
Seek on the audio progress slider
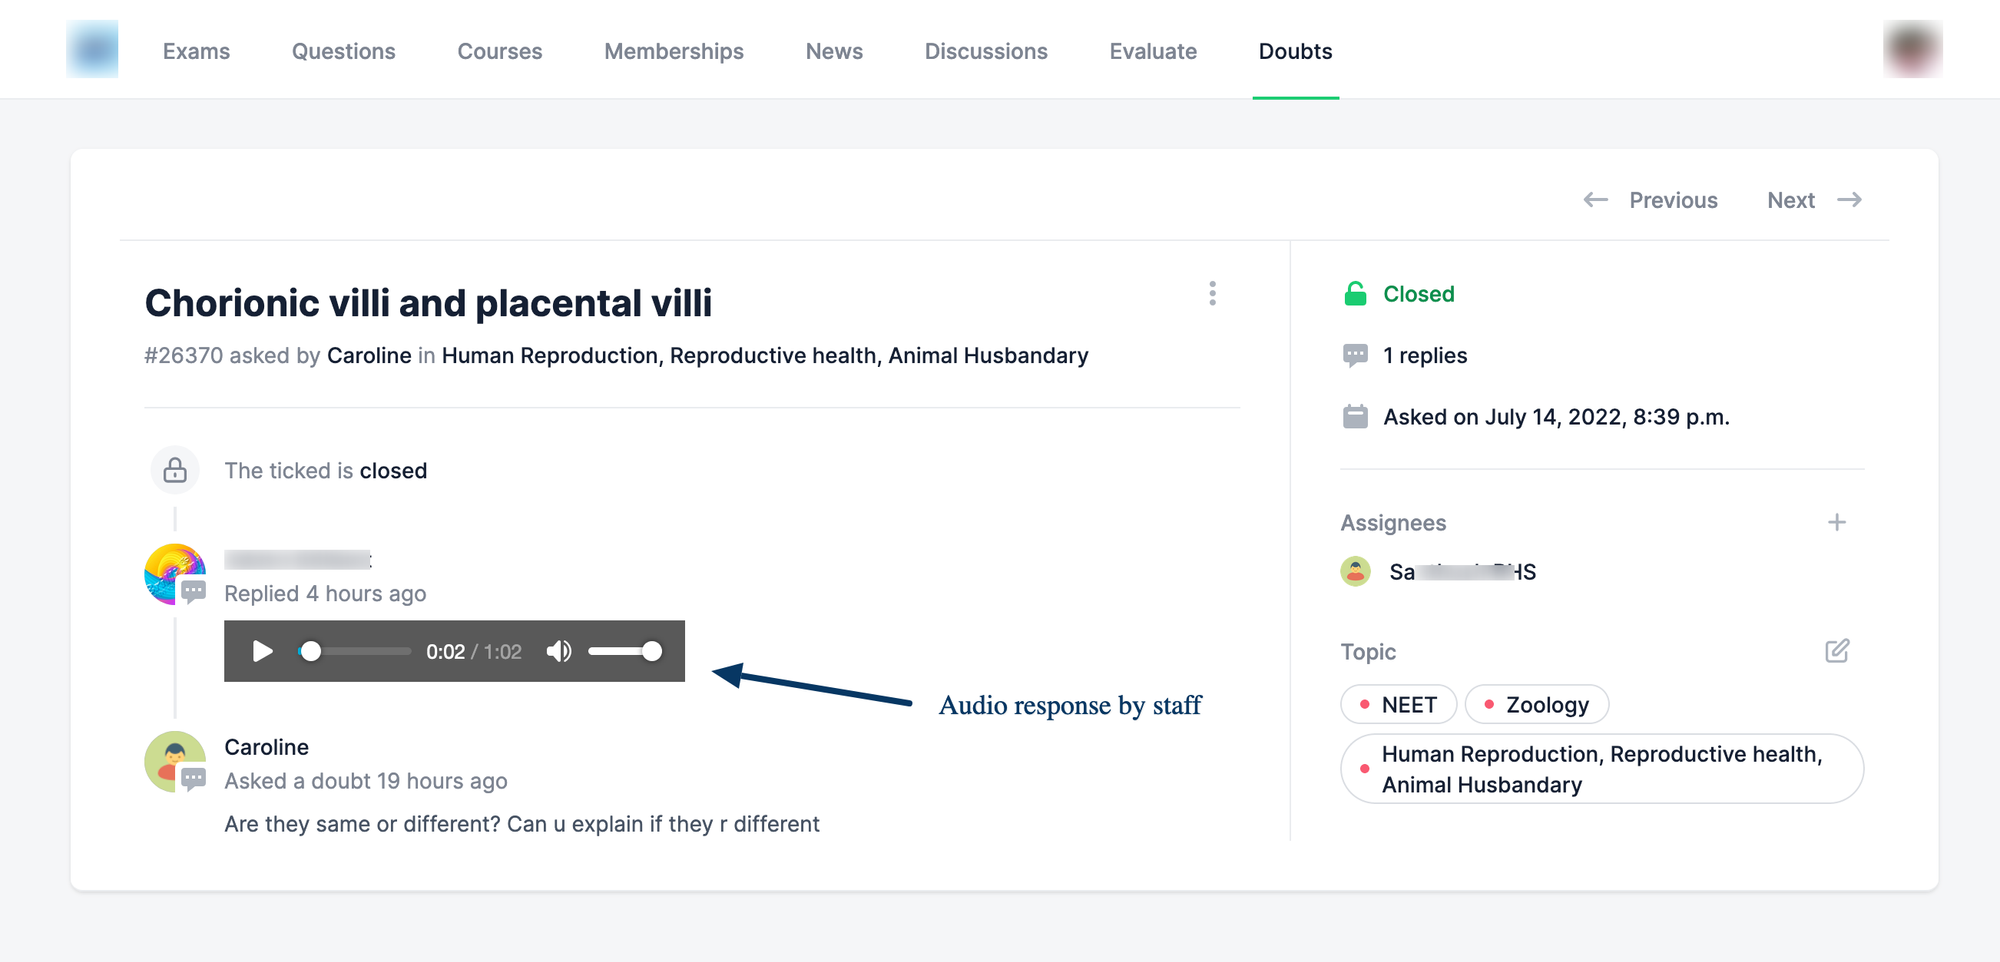pyautogui.click(x=355, y=652)
